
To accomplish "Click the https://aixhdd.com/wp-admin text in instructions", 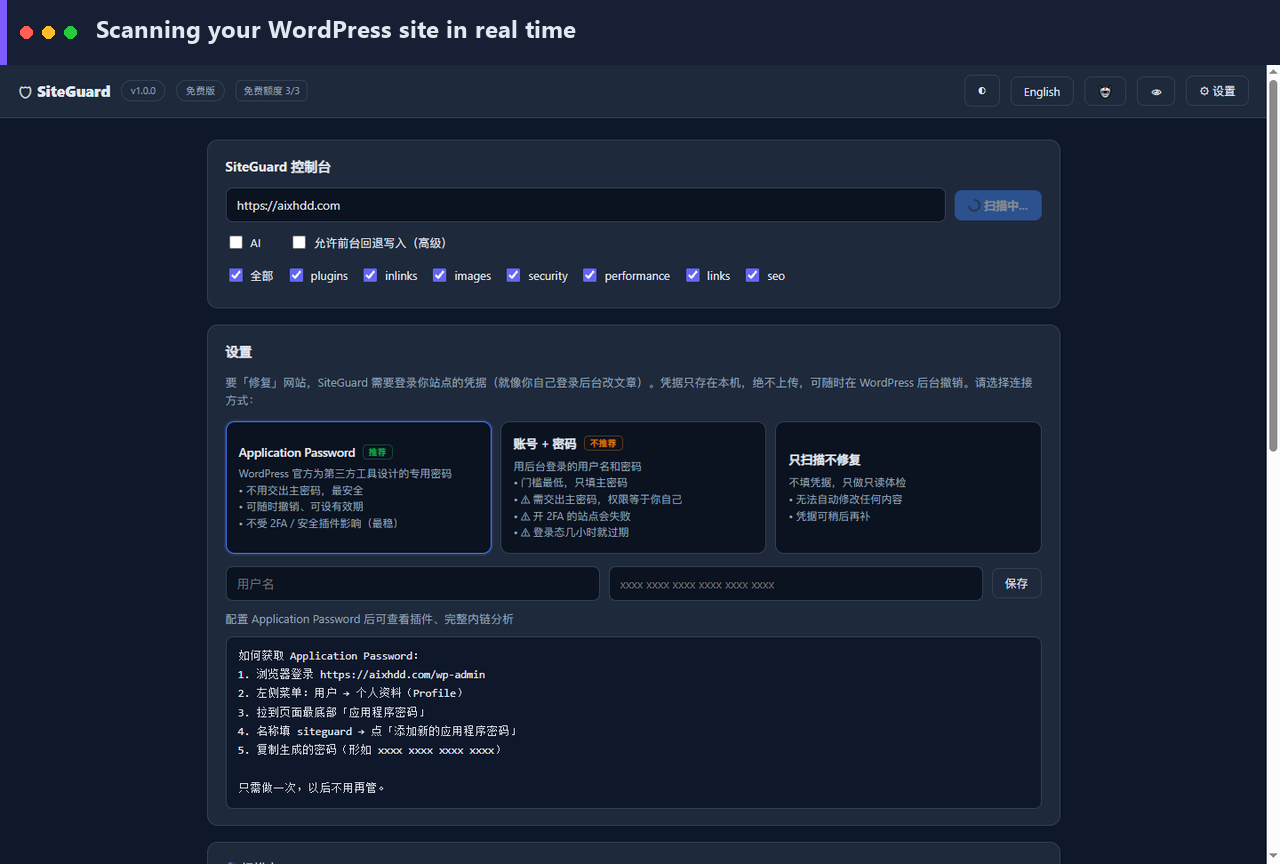I will (402, 674).
